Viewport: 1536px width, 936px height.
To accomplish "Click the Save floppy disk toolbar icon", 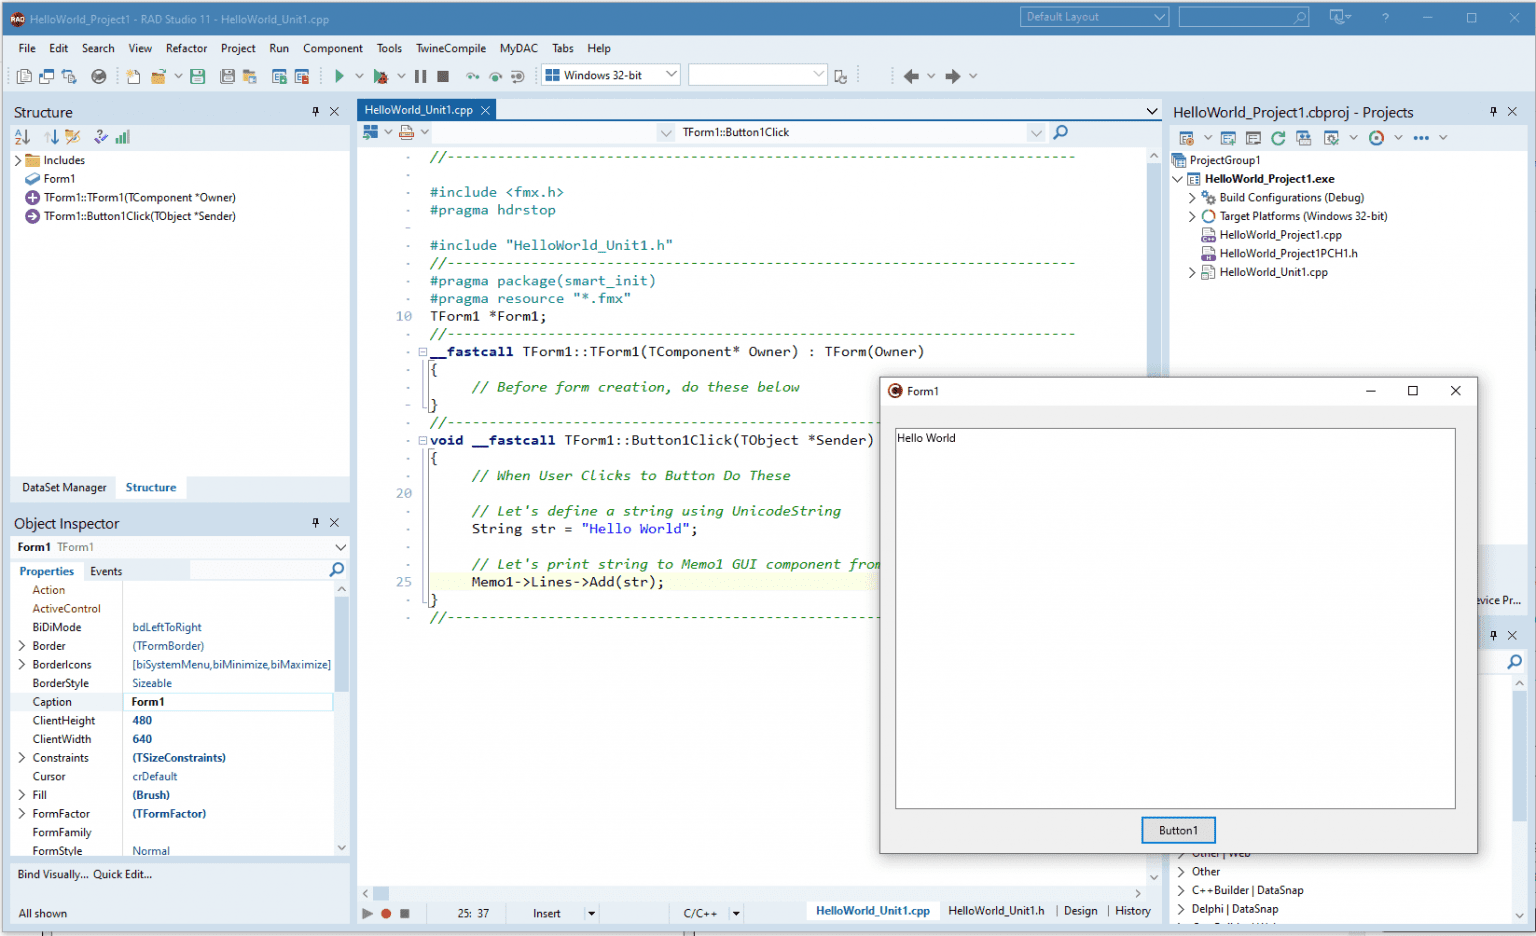I will point(198,76).
